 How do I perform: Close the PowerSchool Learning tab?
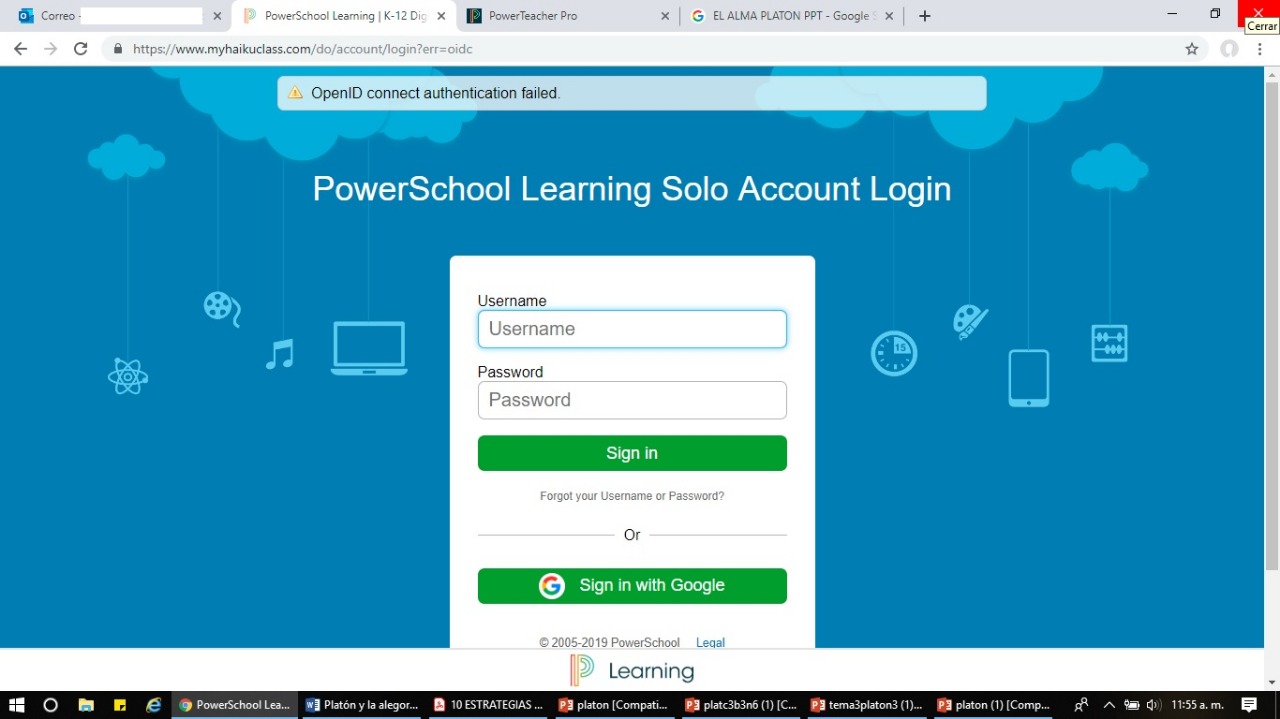441,16
